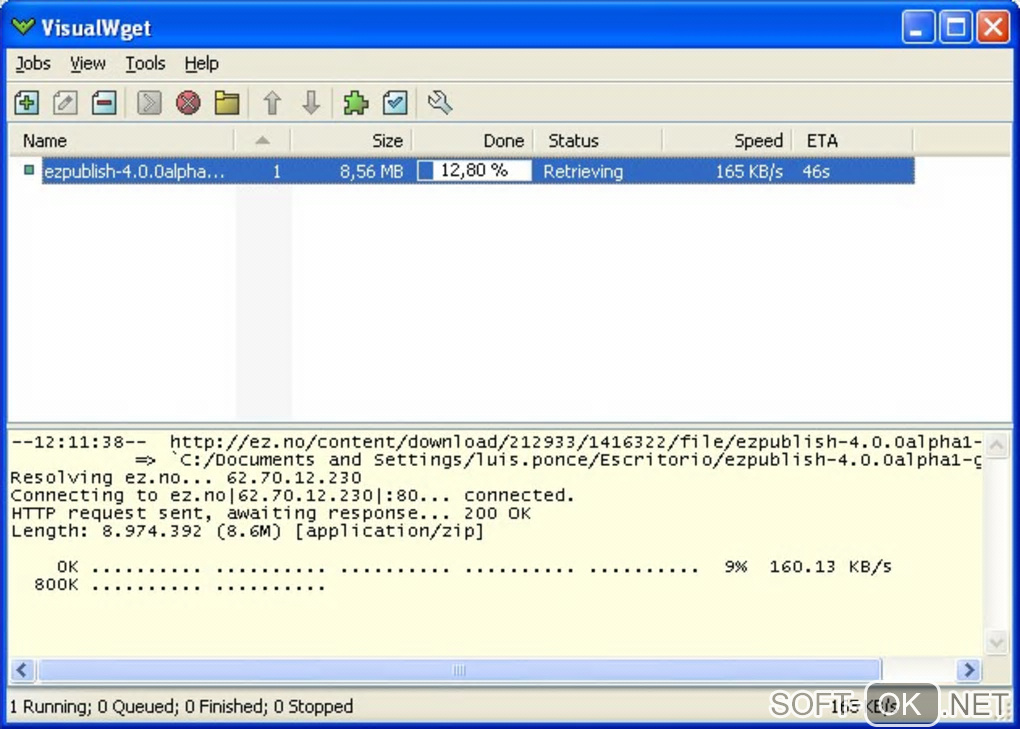
Task: Move job down with the down arrow icon
Action: (x=311, y=103)
